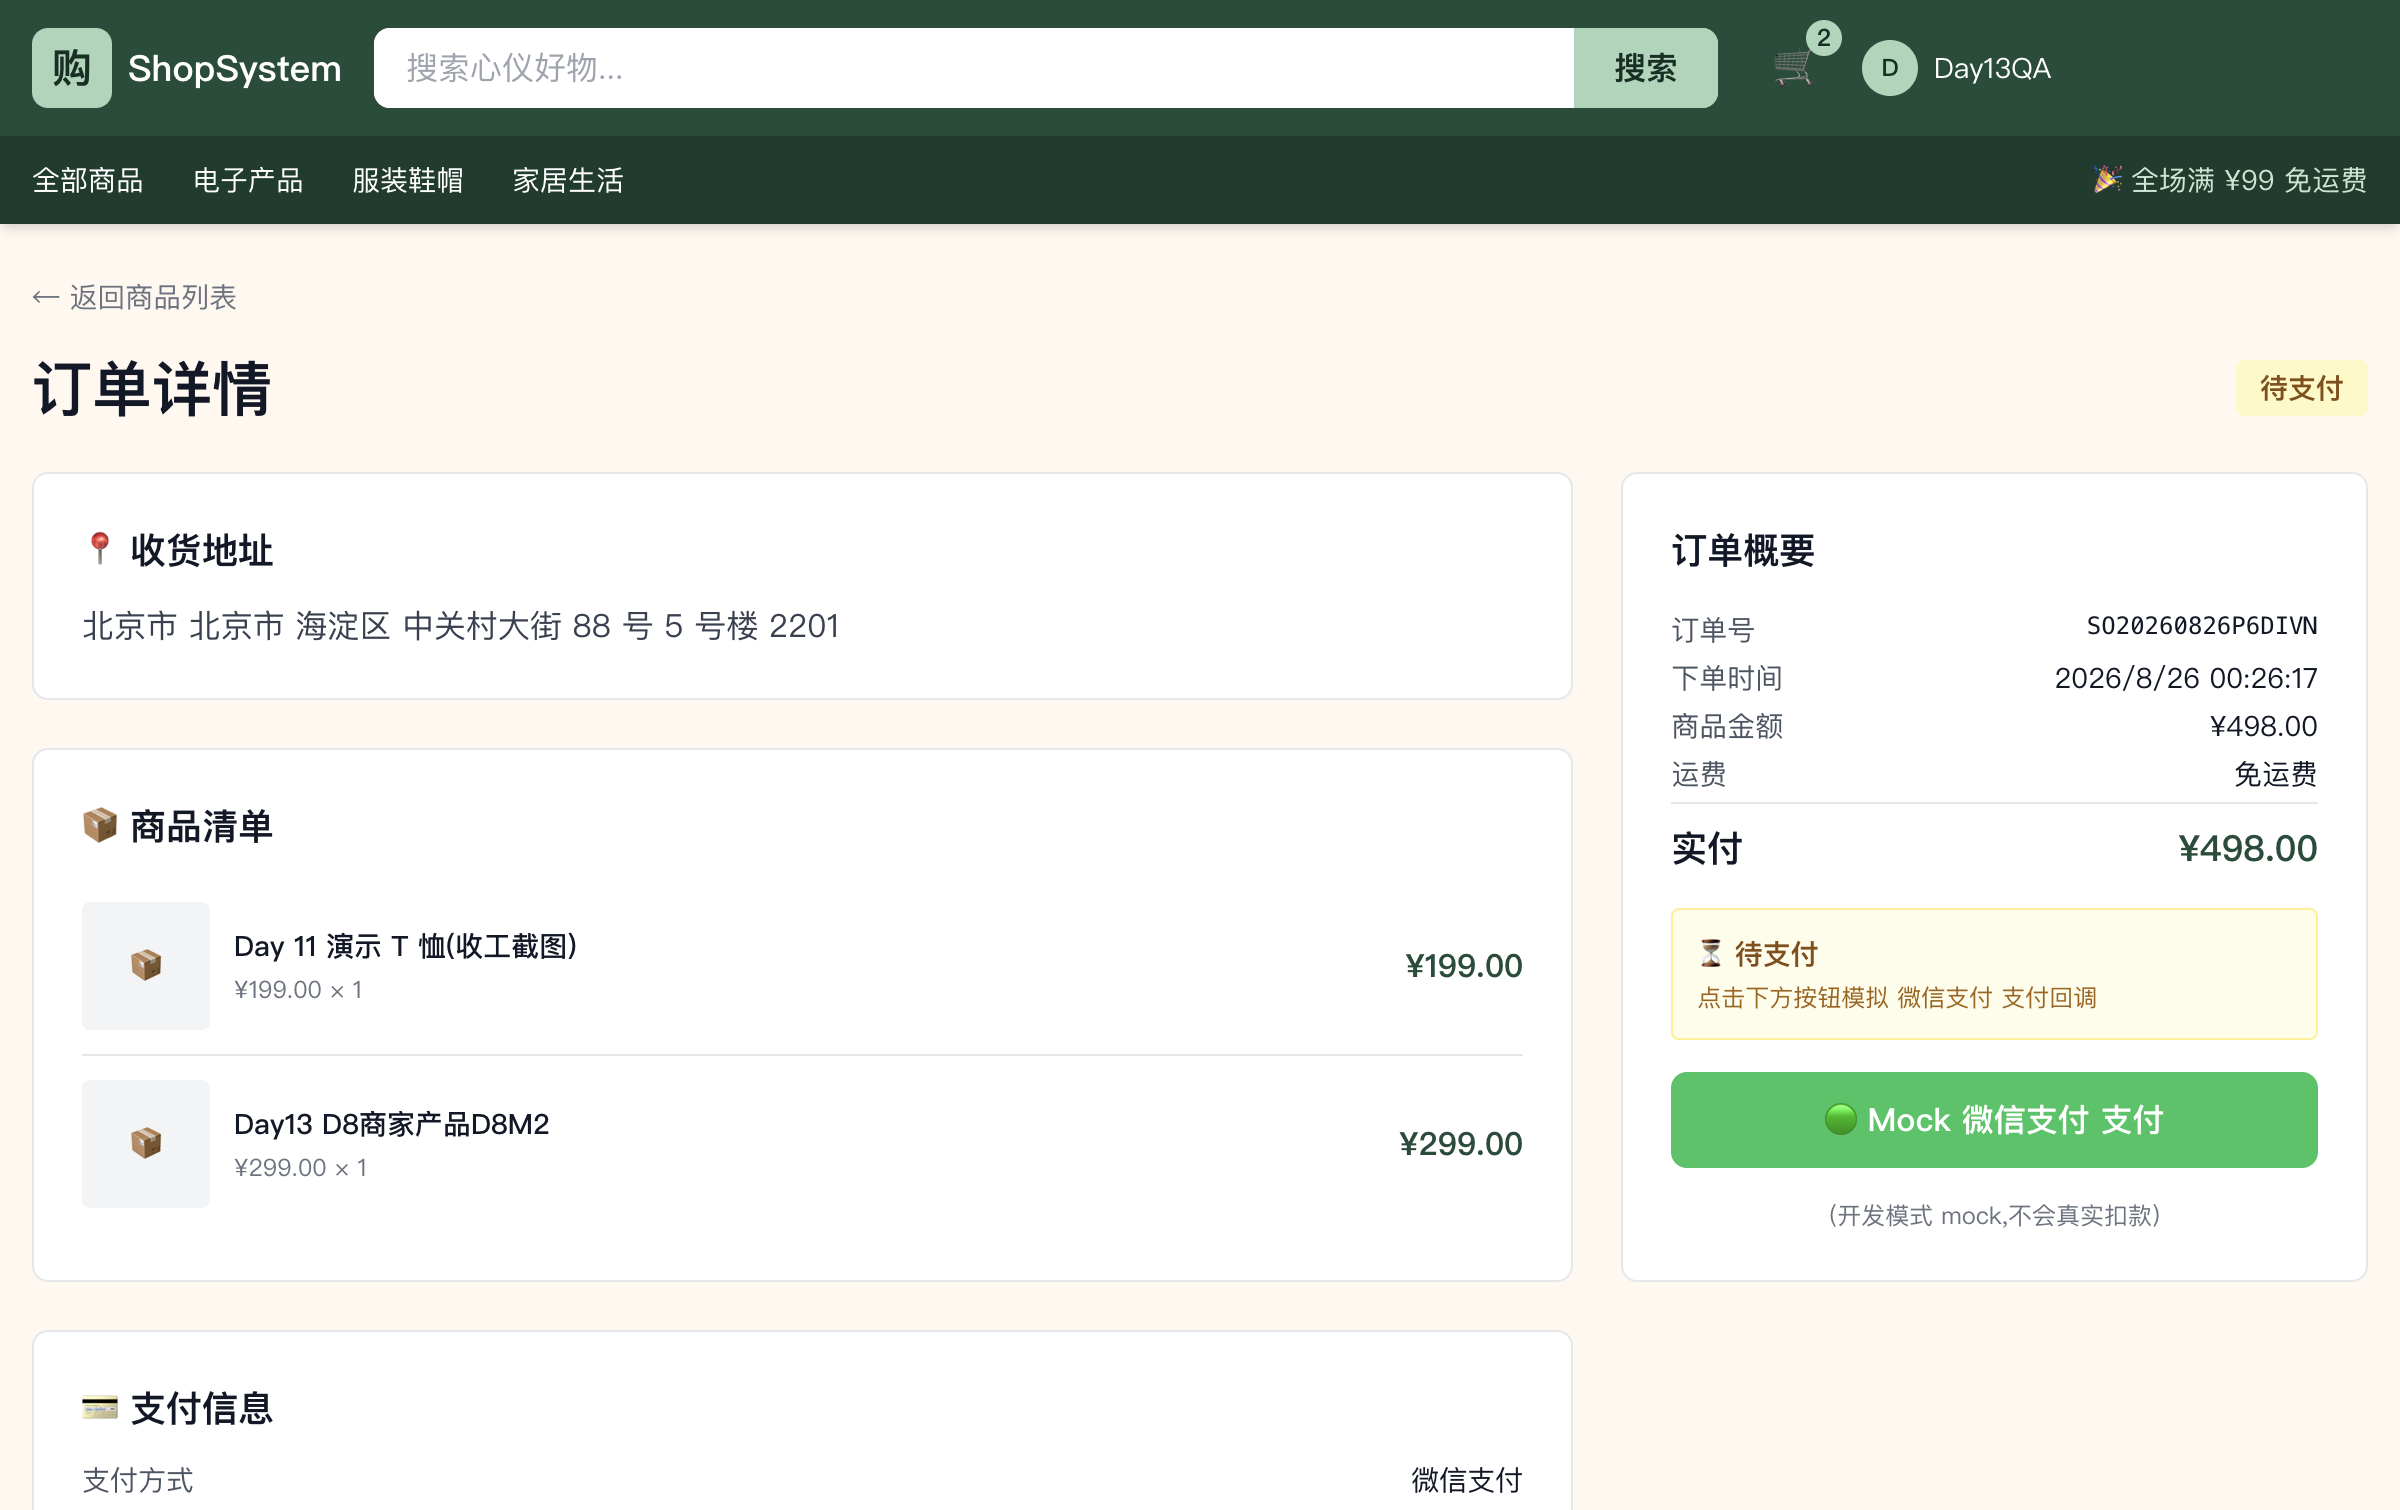
Task: Click the ShopSystem logo icon
Action: [x=71, y=68]
